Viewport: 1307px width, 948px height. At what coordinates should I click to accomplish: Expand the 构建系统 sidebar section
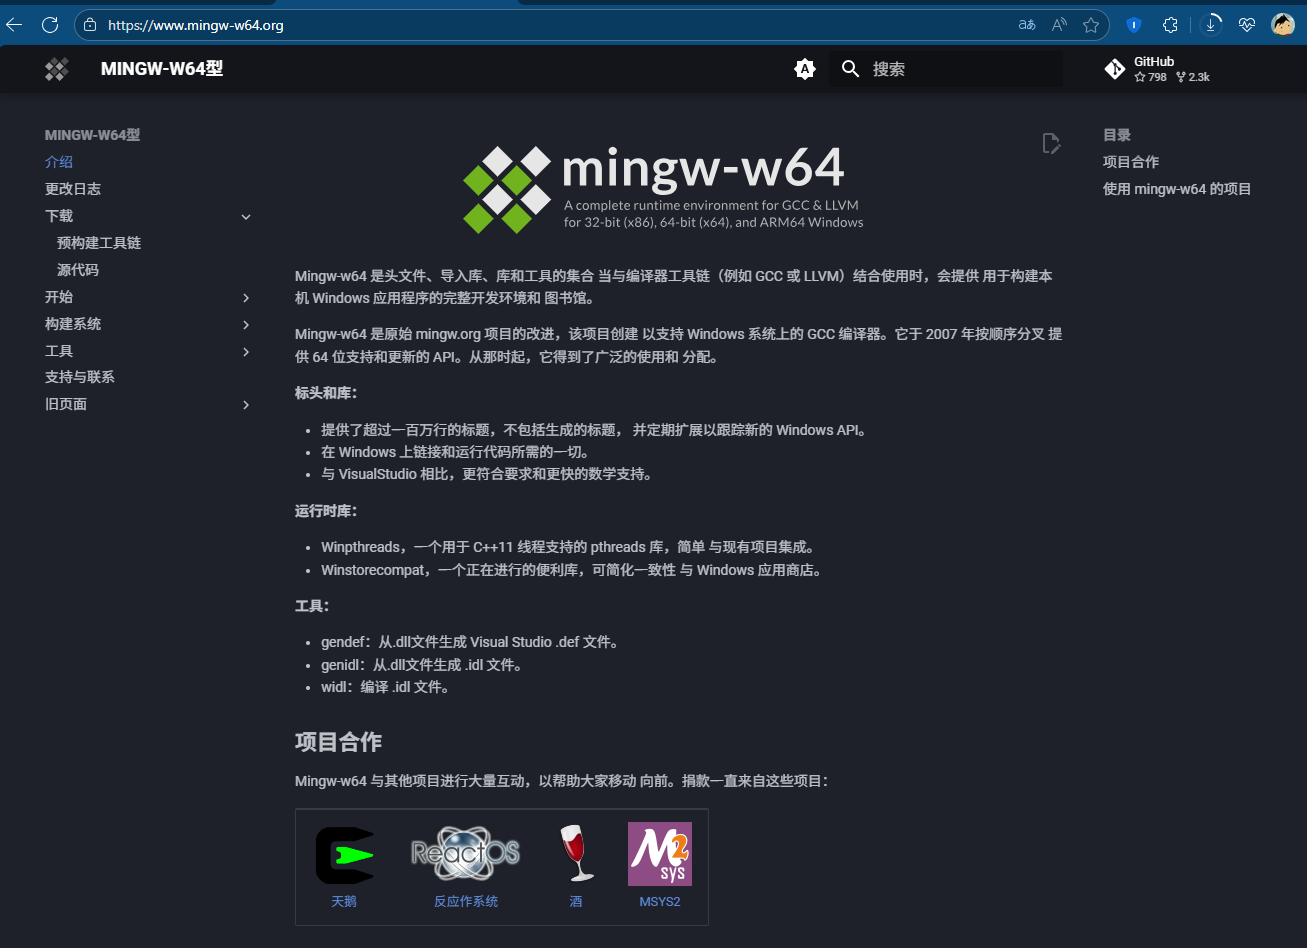coord(246,324)
